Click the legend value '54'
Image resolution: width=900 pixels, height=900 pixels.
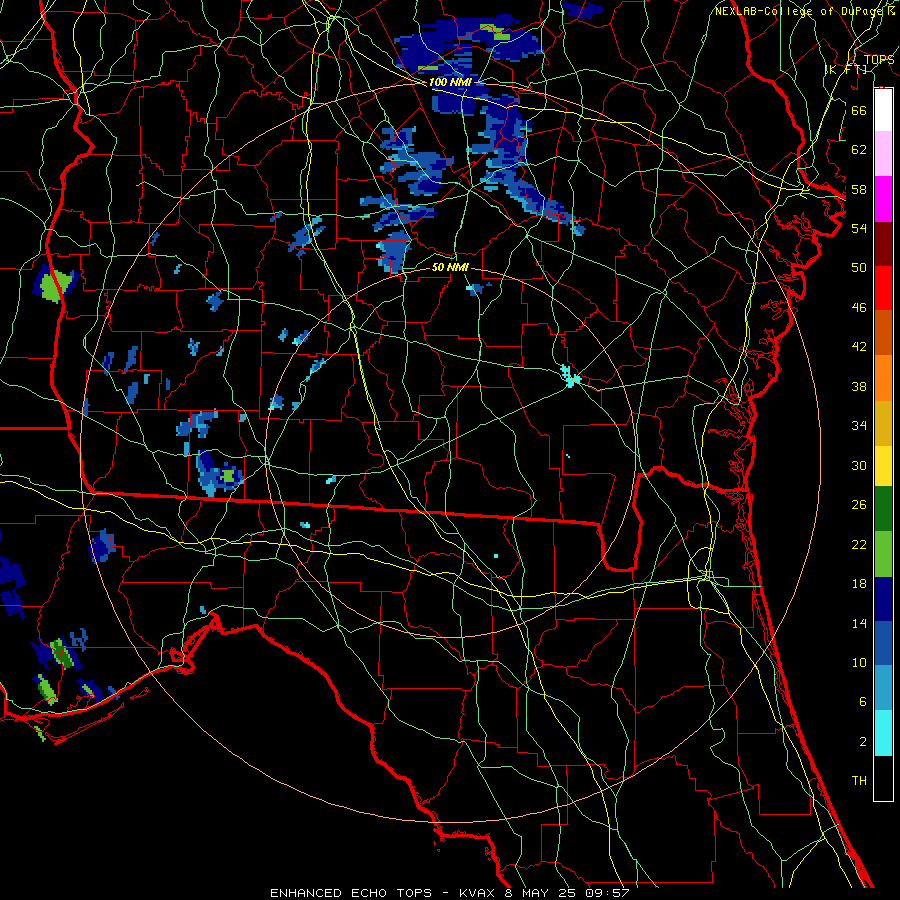click(x=859, y=228)
